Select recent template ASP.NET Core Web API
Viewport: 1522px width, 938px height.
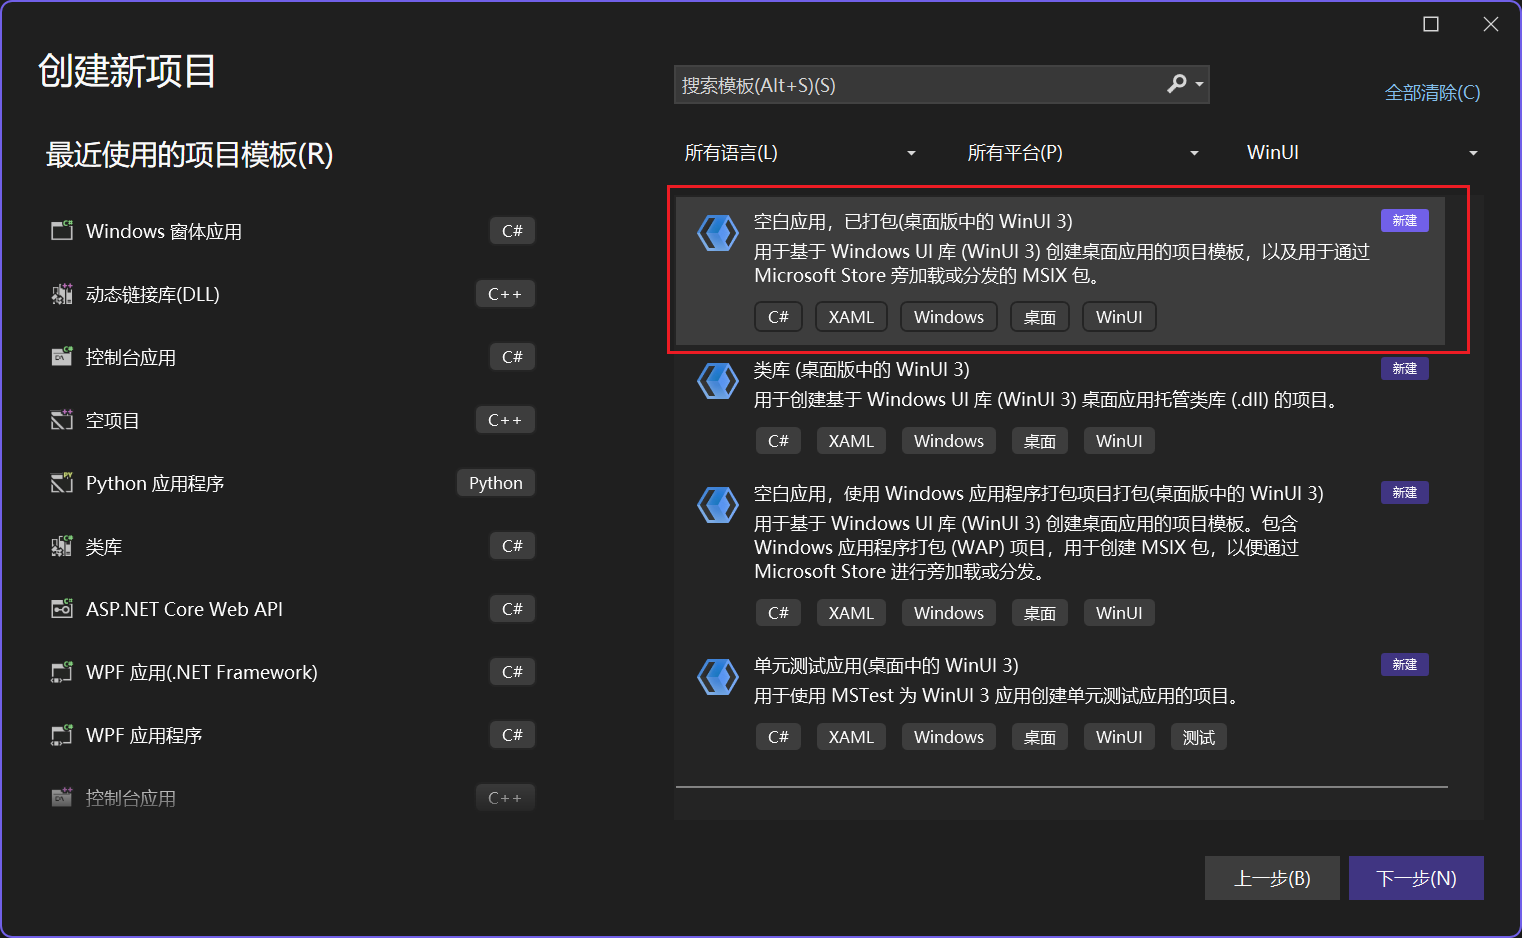click(x=184, y=609)
